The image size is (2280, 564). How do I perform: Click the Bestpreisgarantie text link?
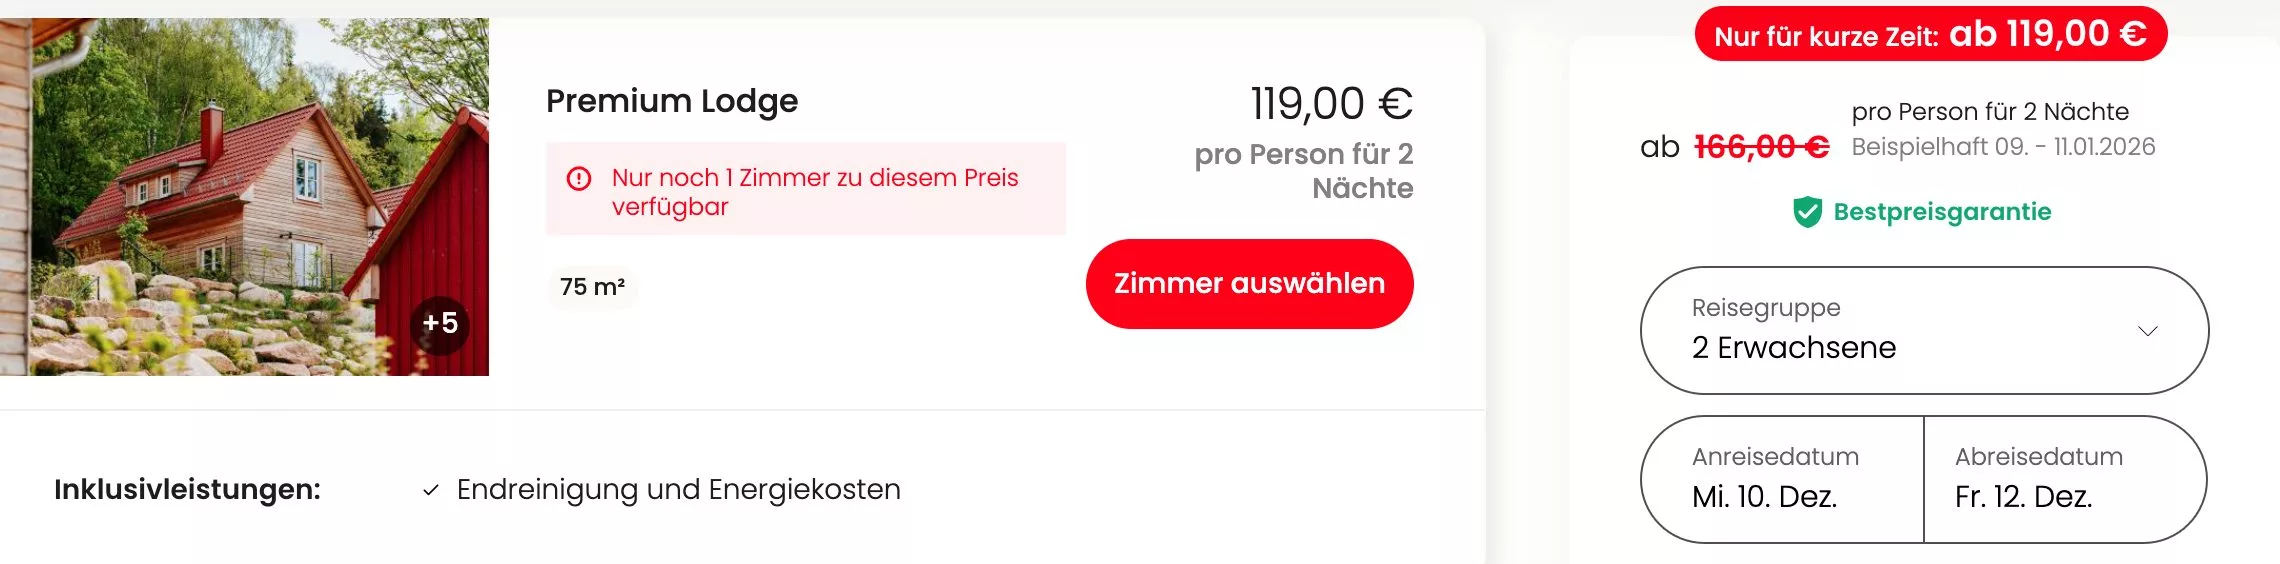pos(1942,212)
